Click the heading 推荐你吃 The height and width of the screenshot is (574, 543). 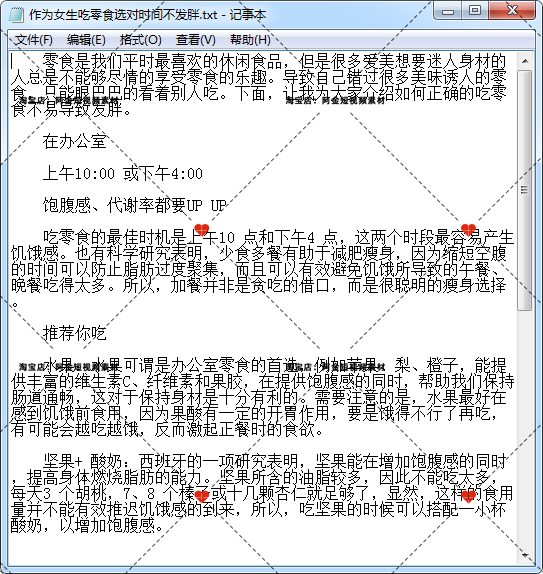tap(75, 333)
